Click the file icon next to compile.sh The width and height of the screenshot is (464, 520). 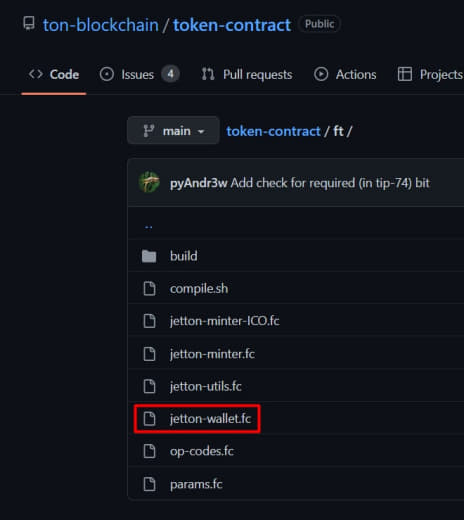tap(149, 288)
